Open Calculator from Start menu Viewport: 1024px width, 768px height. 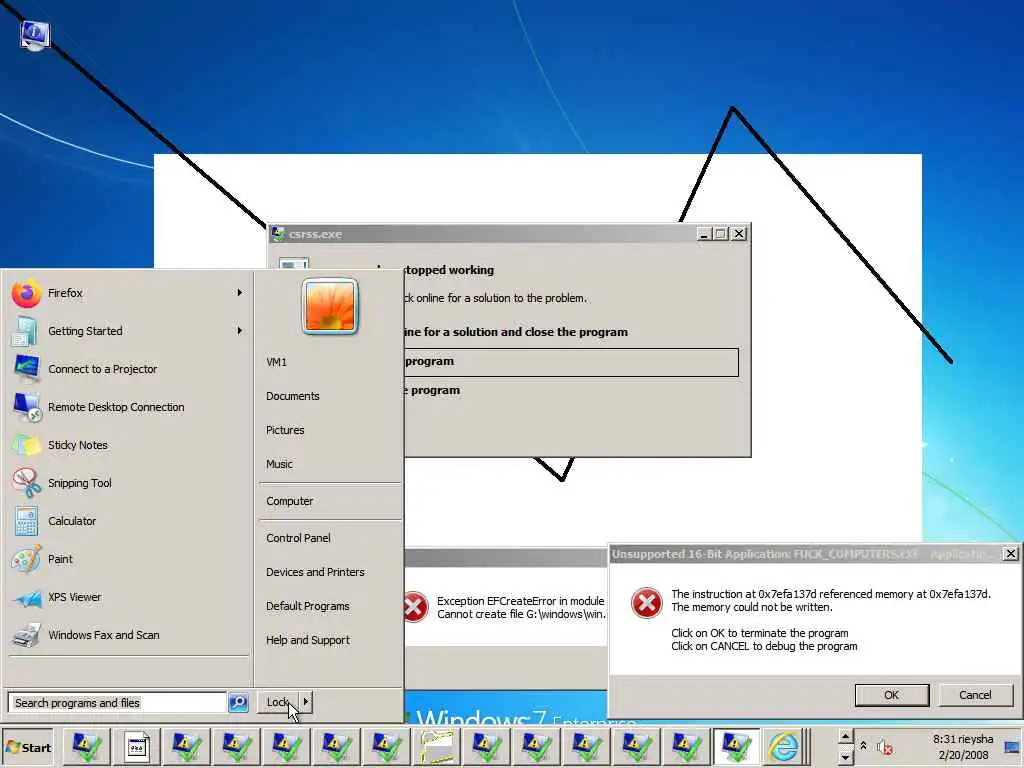[127, 520]
